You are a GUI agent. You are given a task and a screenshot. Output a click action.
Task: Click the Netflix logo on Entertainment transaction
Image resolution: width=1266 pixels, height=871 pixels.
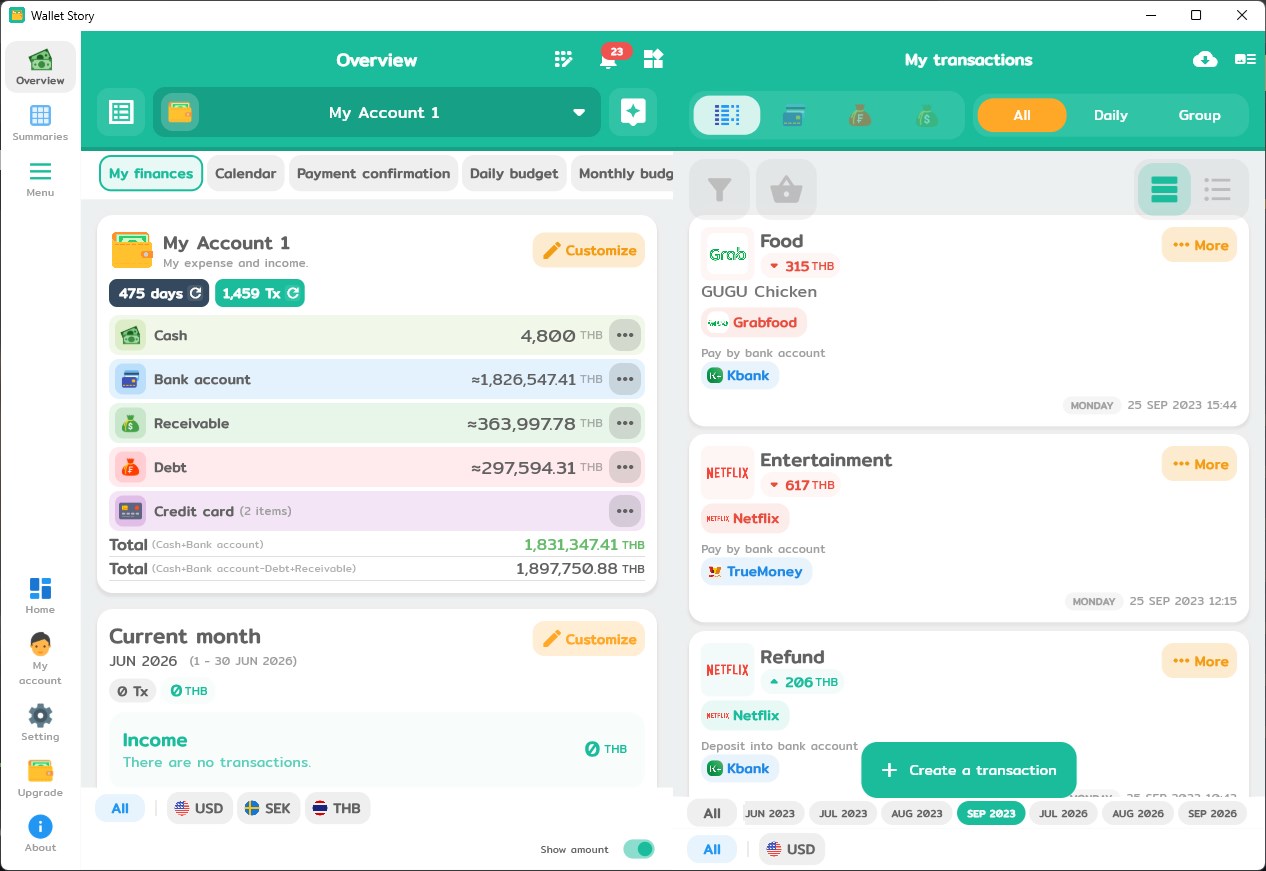727,473
